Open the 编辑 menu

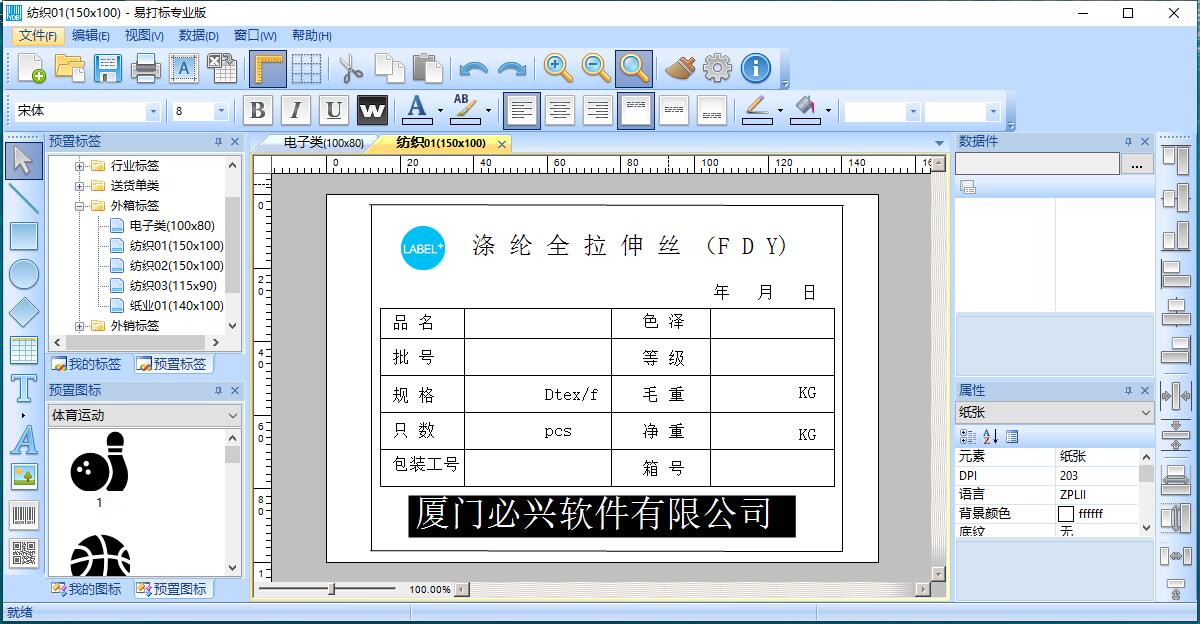click(91, 35)
